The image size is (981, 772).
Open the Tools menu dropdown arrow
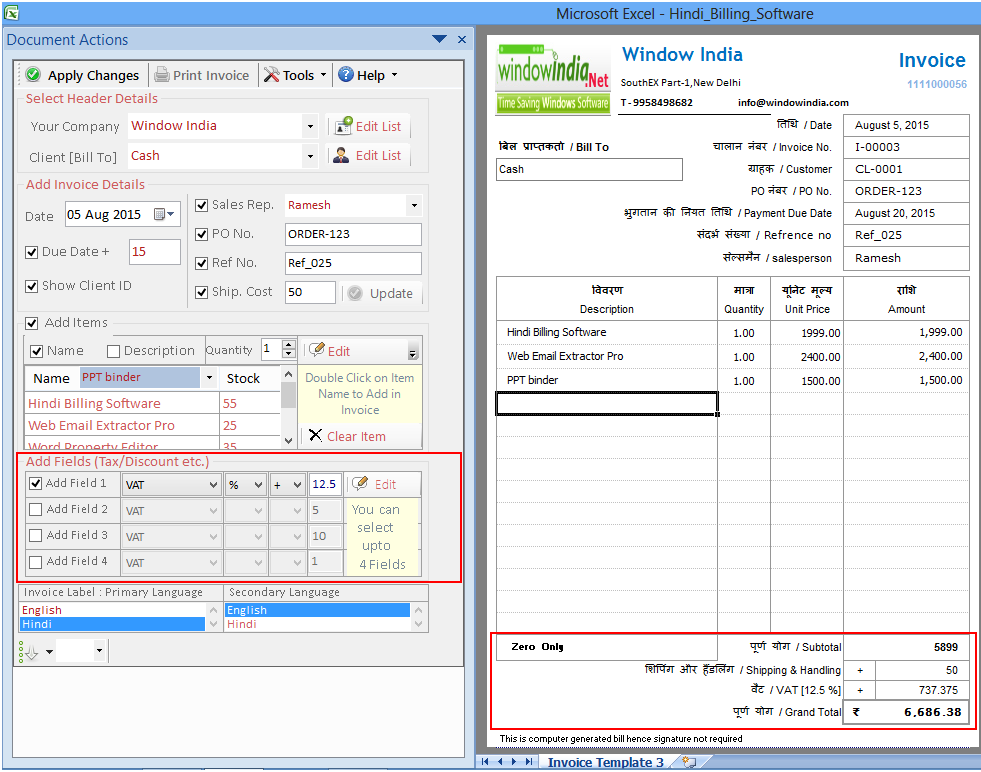323,74
